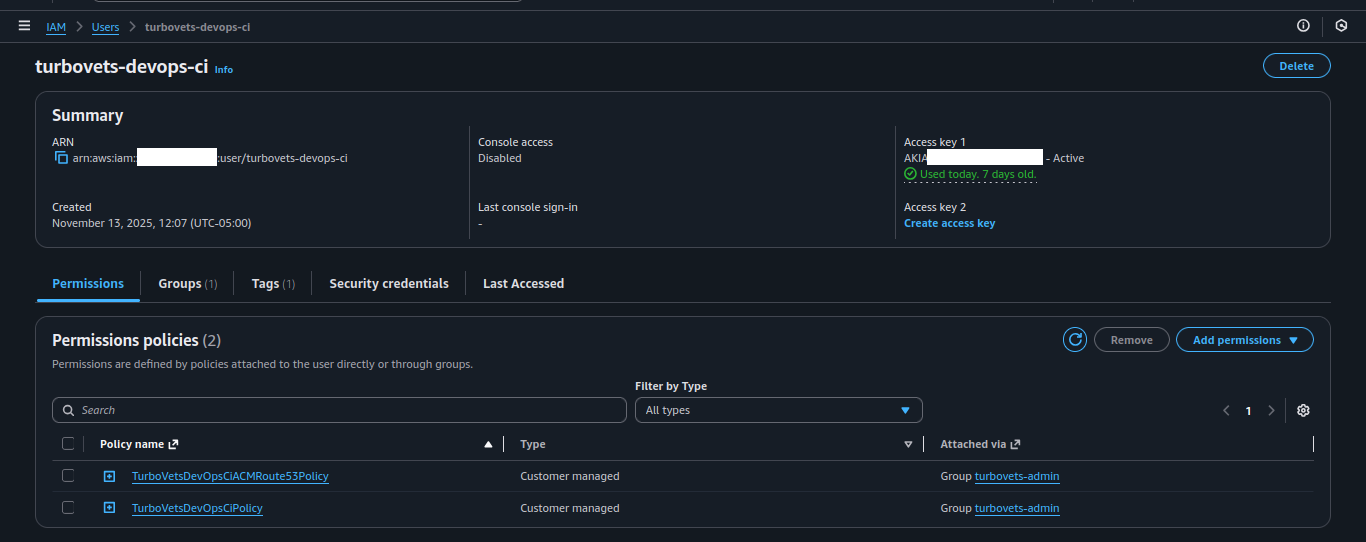
Task: Click the info circle icon in breadcrumb bar
Action: coord(1303,26)
